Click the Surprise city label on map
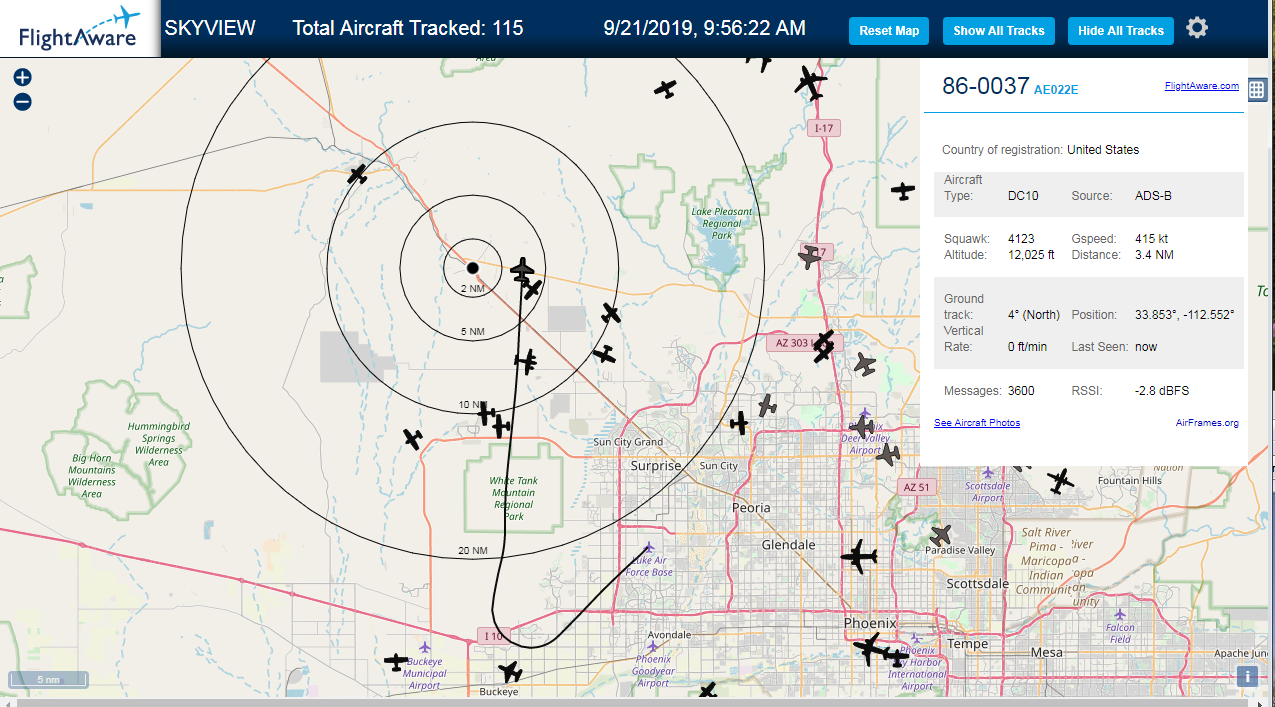Screen dimensions: 1275x707 [656, 466]
